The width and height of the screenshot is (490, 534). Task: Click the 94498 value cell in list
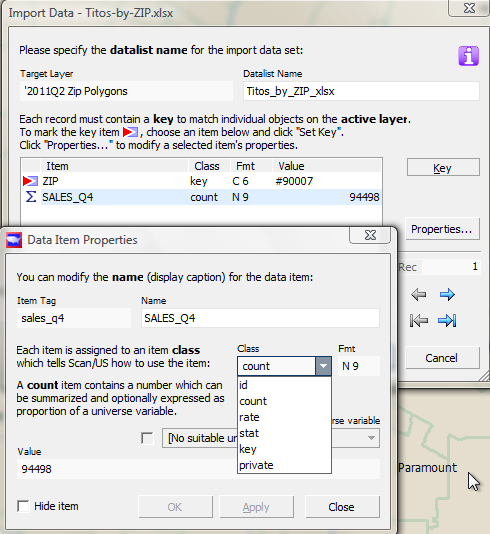pyautogui.click(x=364, y=197)
